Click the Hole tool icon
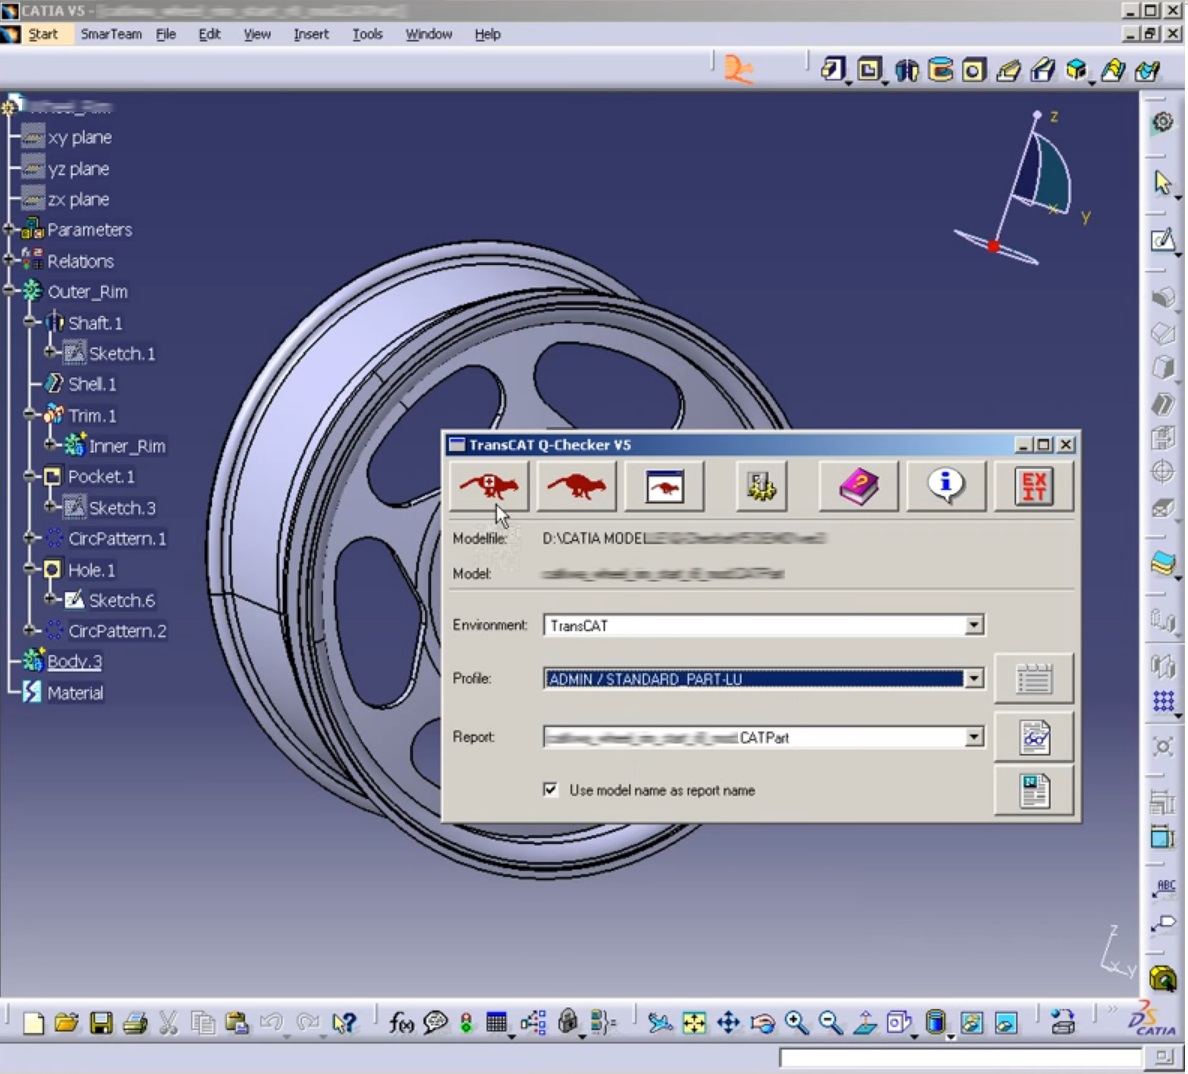The height and width of the screenshot is (1074, 1188). [974, 70]
